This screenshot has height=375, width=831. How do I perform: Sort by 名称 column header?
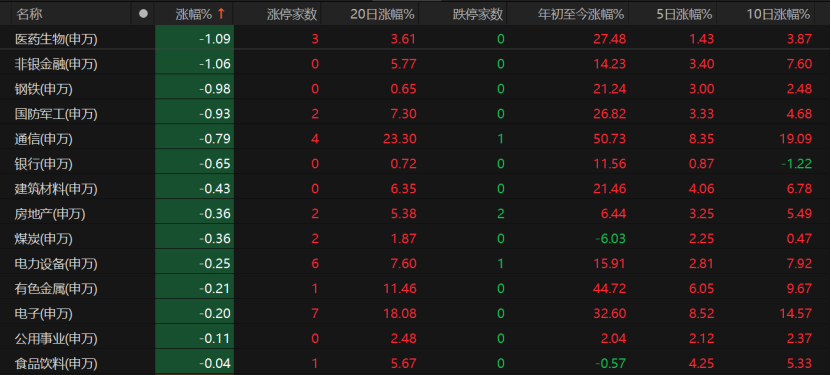click(x=30, y=14)
